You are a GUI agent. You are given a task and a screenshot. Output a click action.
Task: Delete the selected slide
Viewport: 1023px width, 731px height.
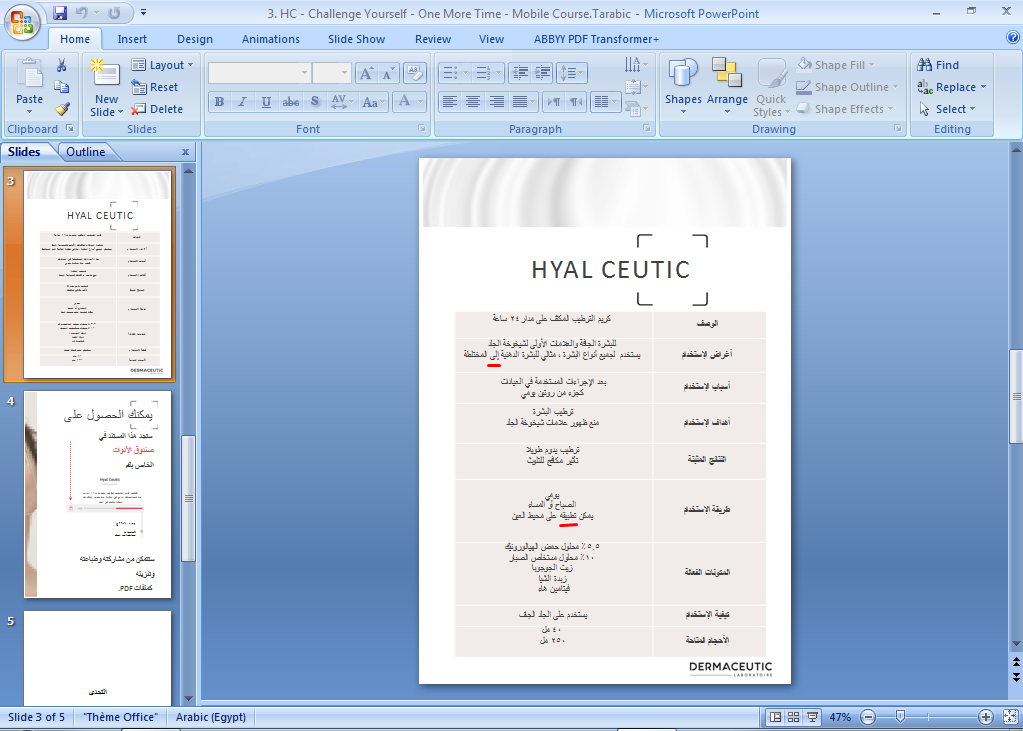pos(157,109)
